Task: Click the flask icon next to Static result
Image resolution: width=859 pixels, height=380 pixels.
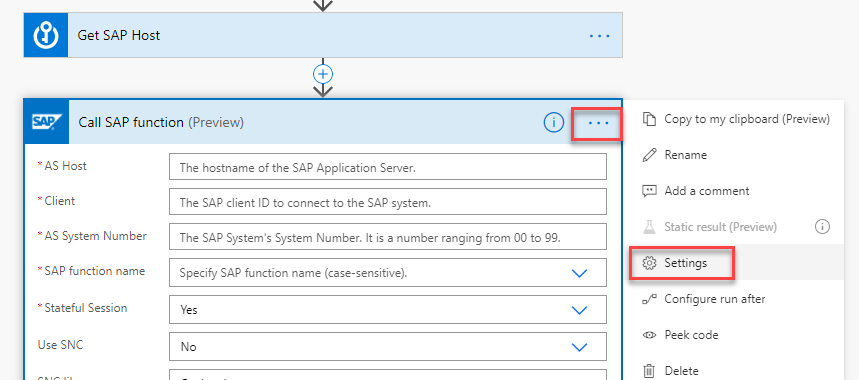Action: coord(649,227)
